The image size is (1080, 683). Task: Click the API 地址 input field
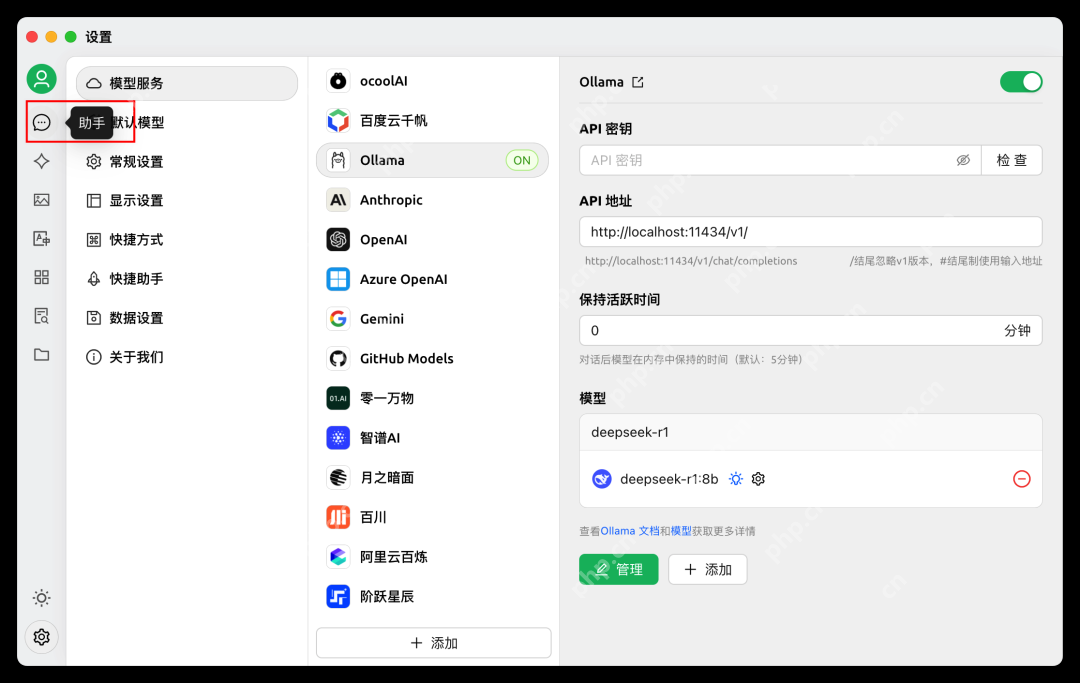pyautogui.click(x=811, y=232)
